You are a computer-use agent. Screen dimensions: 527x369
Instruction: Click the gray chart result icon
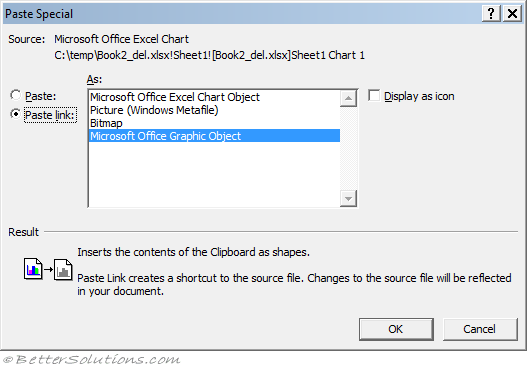pyautogui.click(x=63, y=270)
